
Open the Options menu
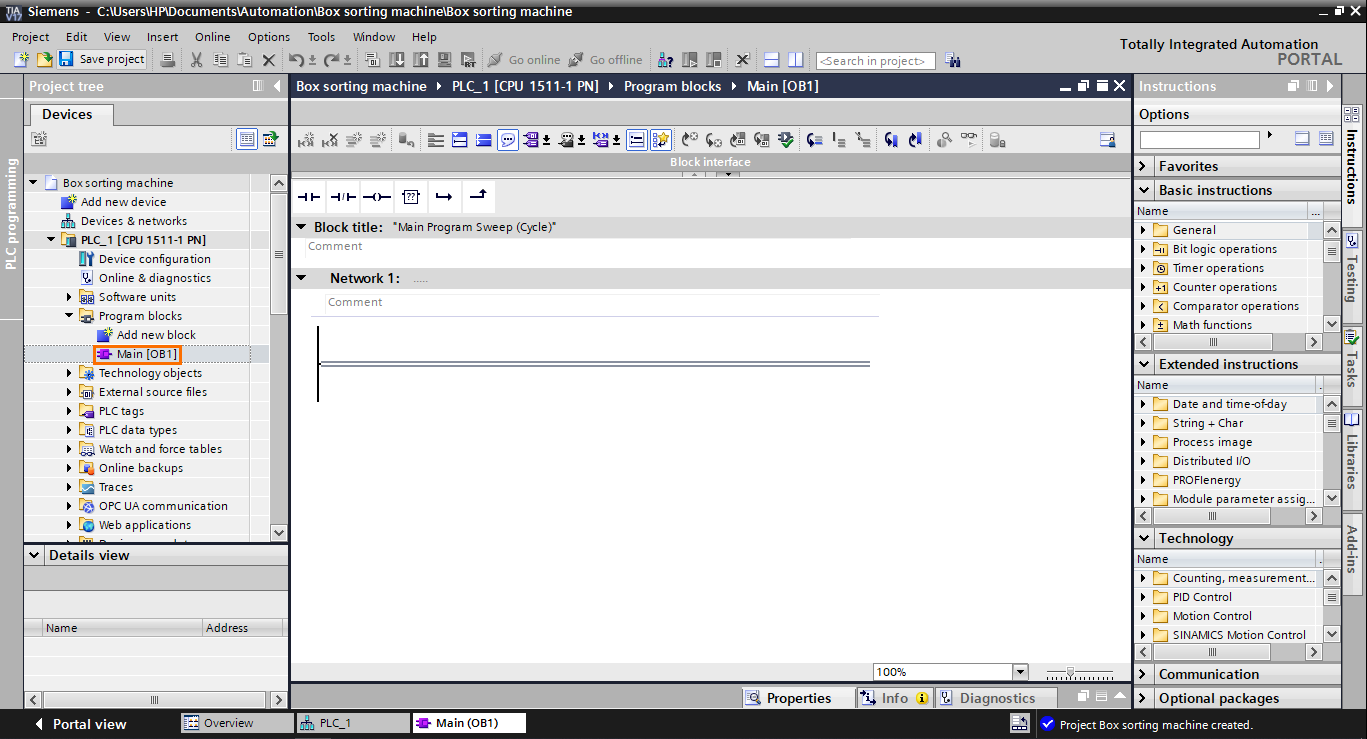pyautogui.click(x=269, y=37)
